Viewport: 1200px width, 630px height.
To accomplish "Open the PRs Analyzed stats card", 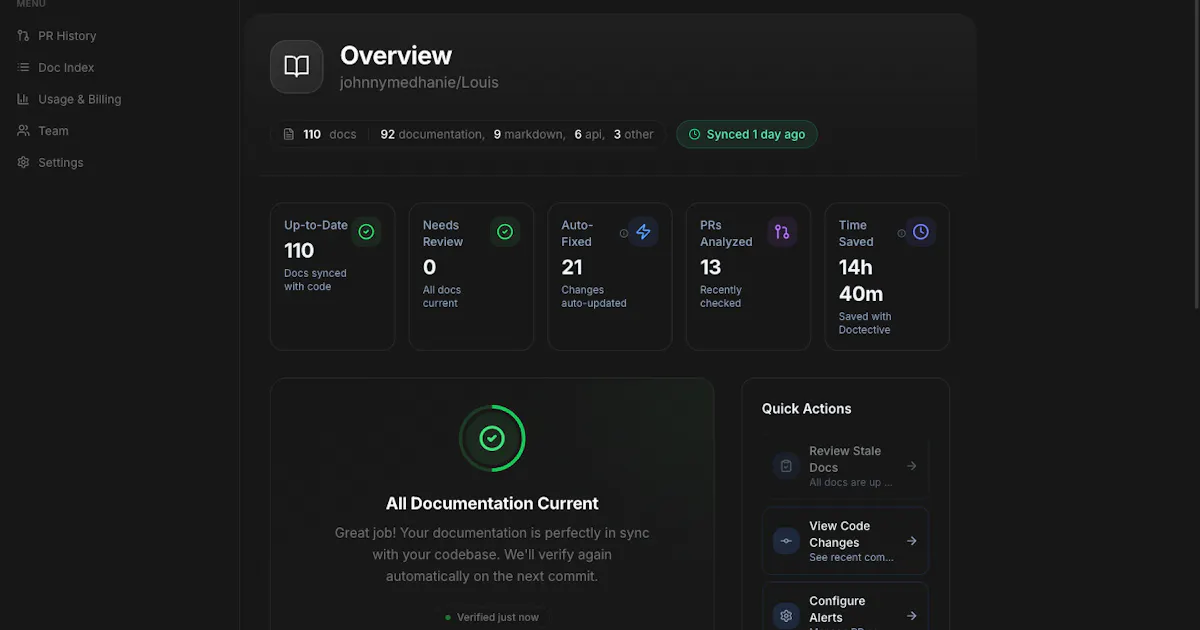I will click(748, 277).
